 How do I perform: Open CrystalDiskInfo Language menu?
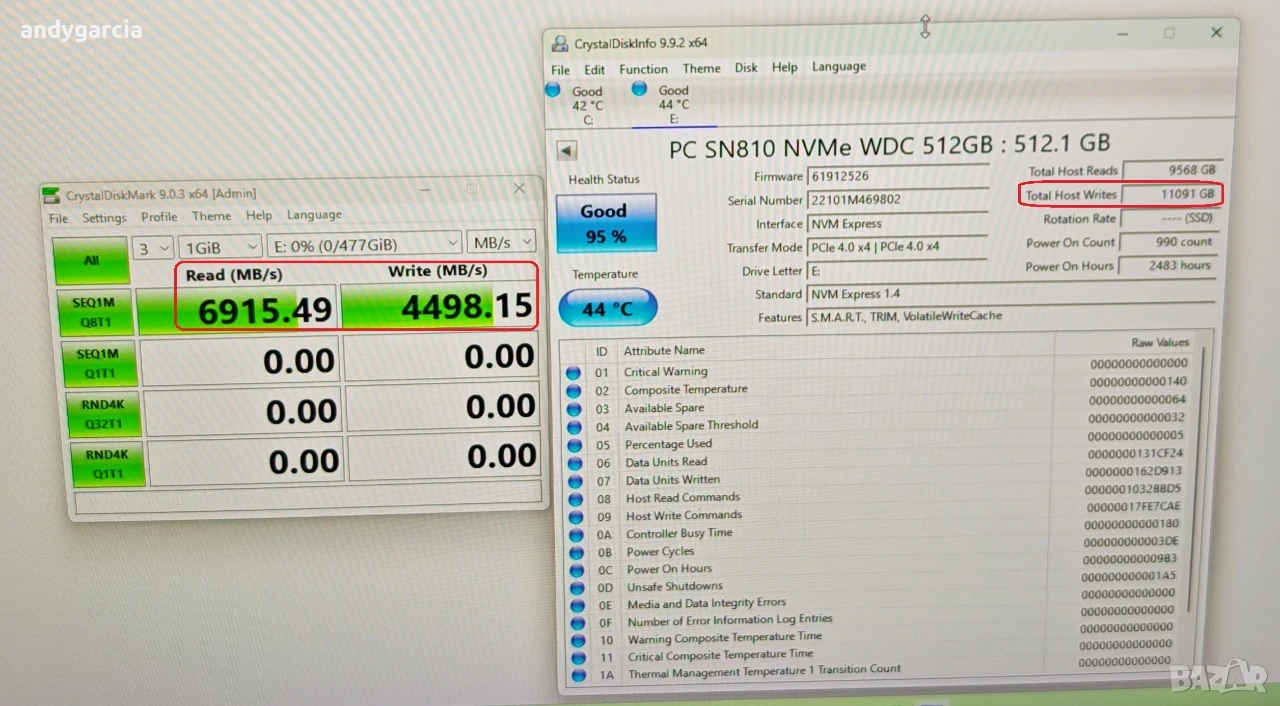839,67
